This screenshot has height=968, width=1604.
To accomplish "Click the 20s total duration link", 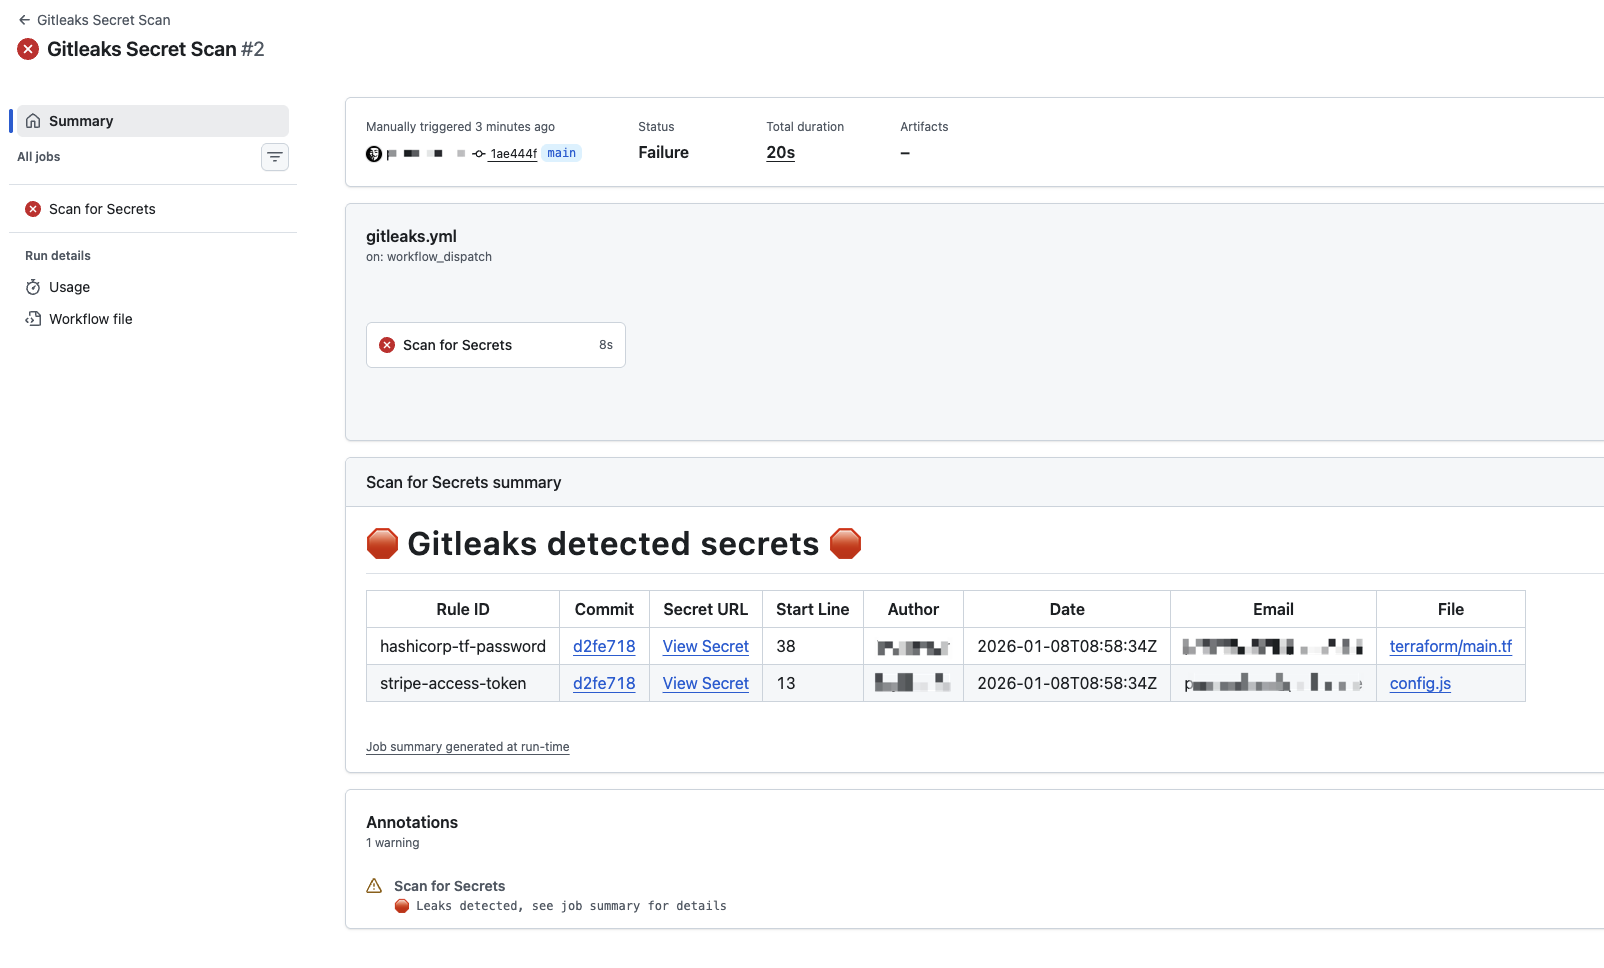I will [x=780, y=153].
